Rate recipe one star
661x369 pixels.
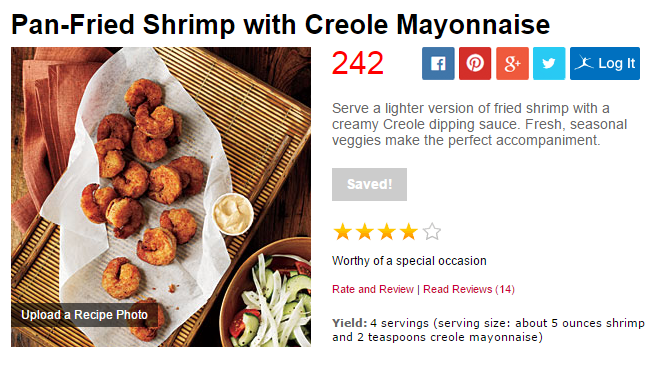pos(343,232)
